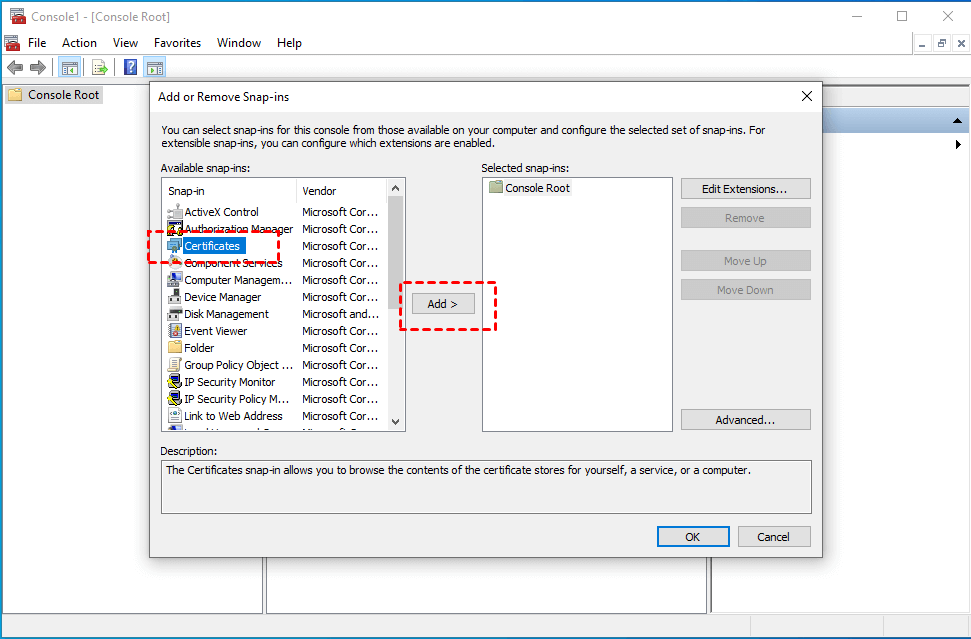
Task: Click the inner MDI window minimize button
Action: tap(923, 43)
